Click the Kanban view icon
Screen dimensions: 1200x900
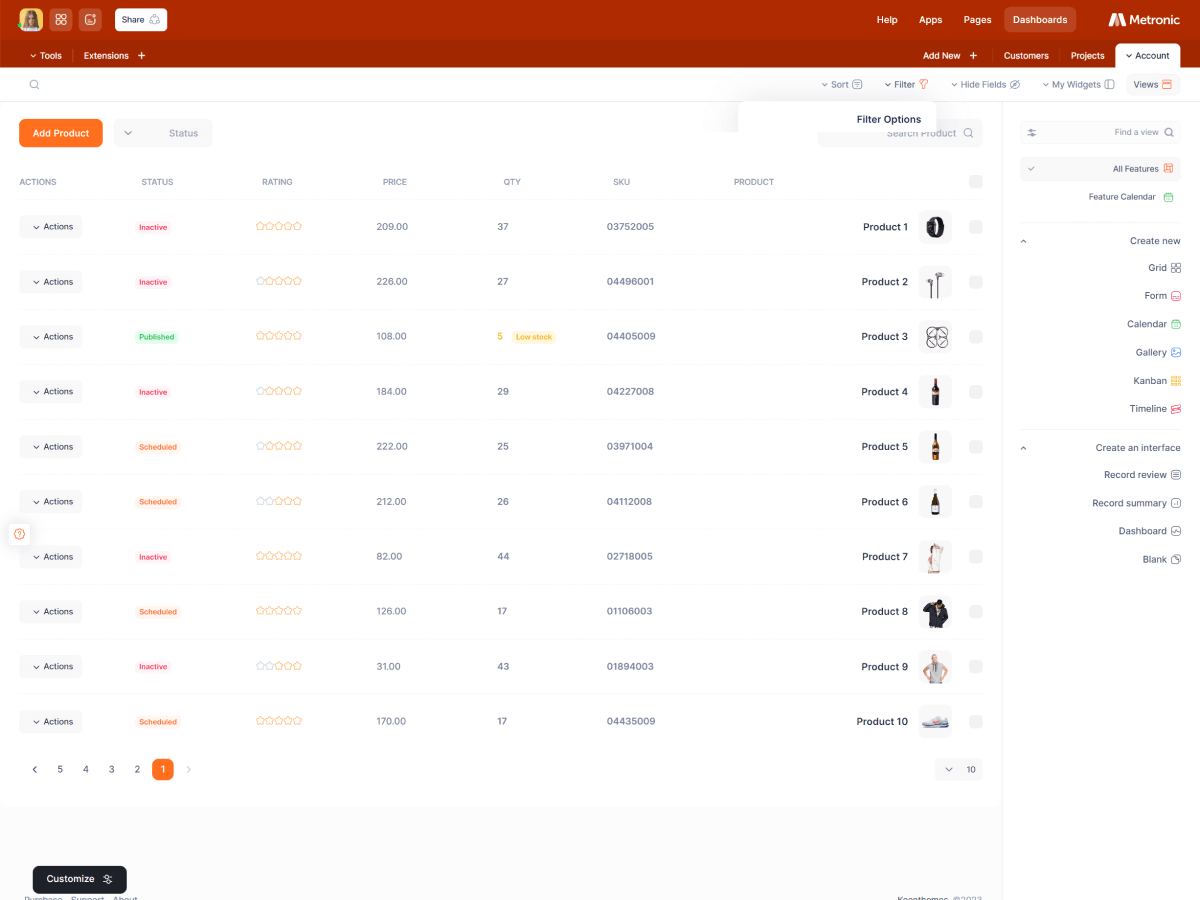[x=1176, y=381]
